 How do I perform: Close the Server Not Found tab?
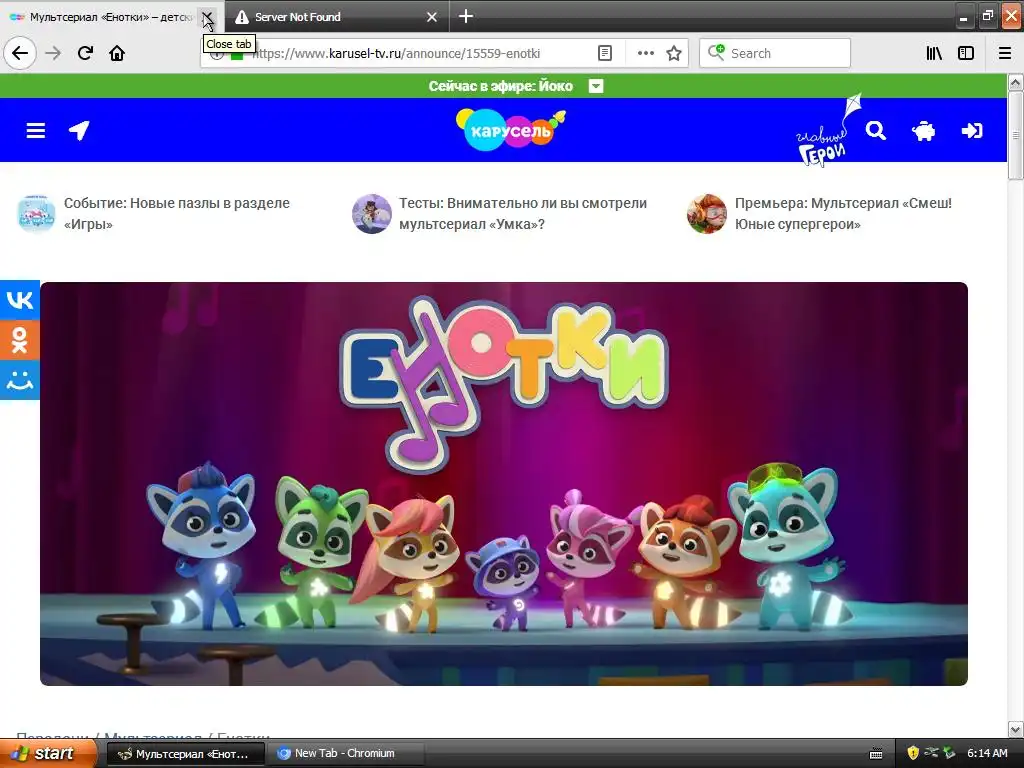pos(432,17)
